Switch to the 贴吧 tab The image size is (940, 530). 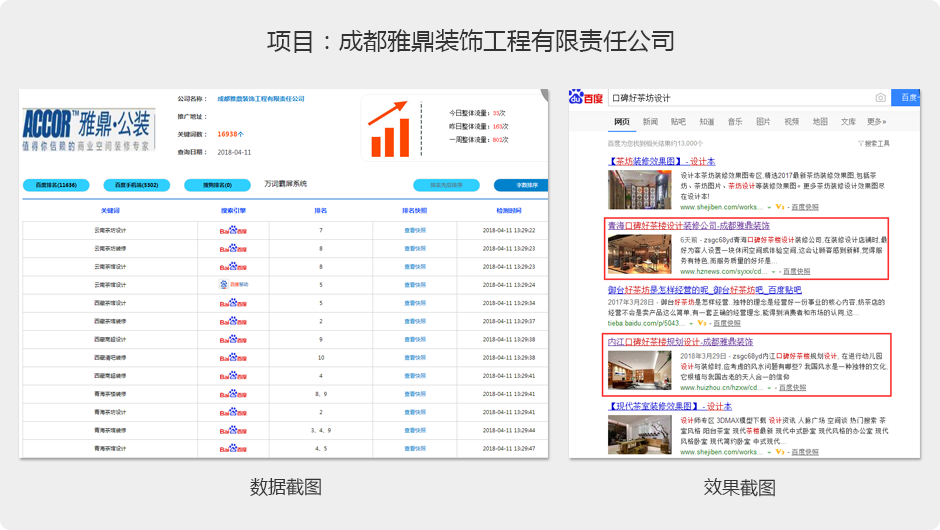click(x=678, y=122)
